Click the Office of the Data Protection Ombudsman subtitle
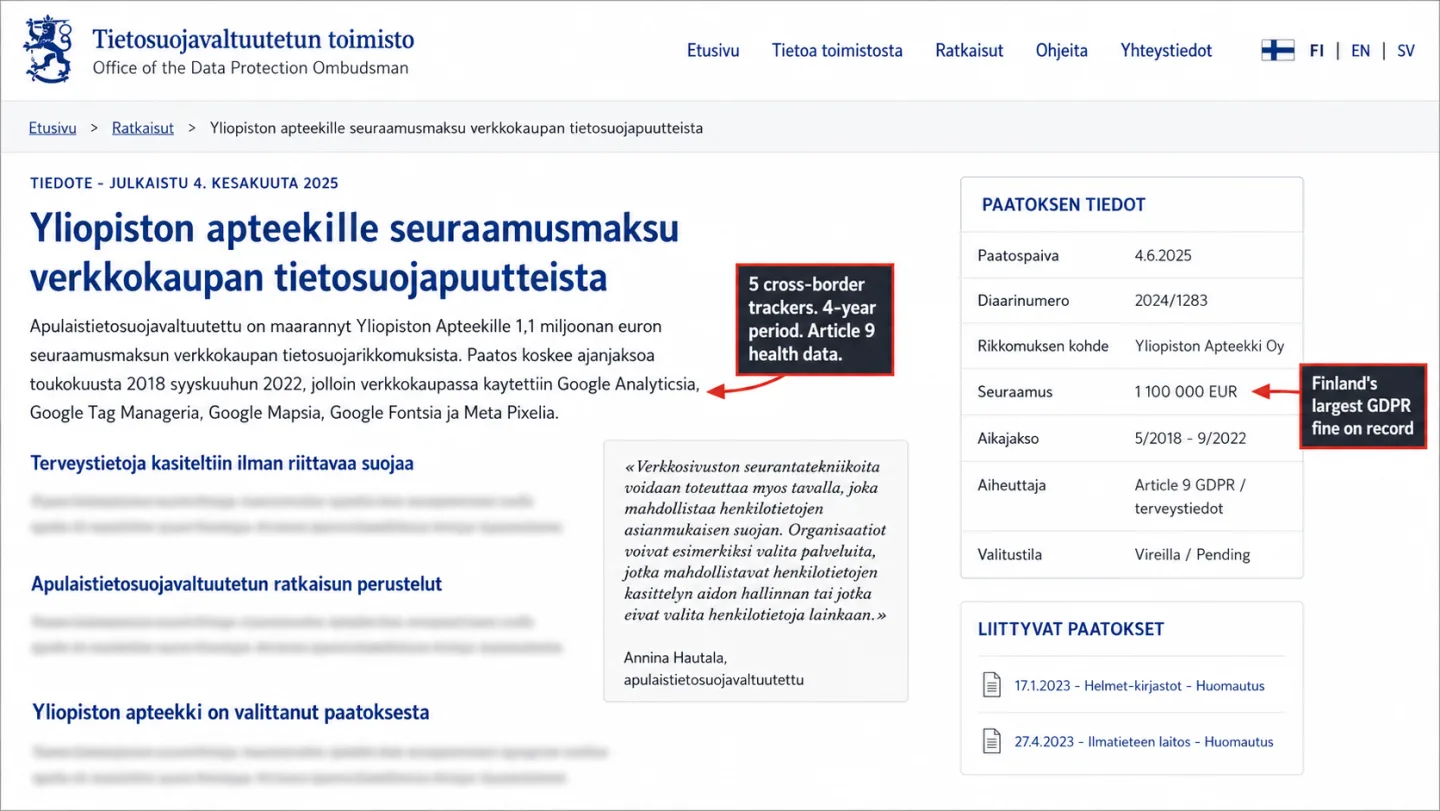1440x811 pixels. point(250,68)
